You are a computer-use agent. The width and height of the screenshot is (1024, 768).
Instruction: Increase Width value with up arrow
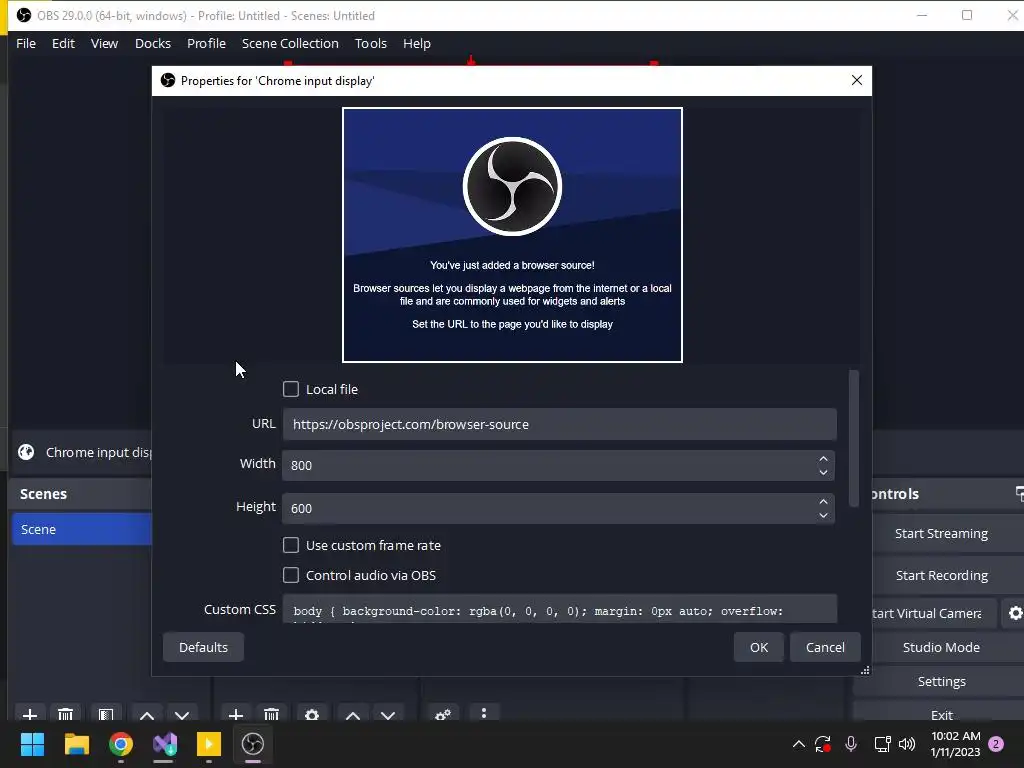point(824,458)
